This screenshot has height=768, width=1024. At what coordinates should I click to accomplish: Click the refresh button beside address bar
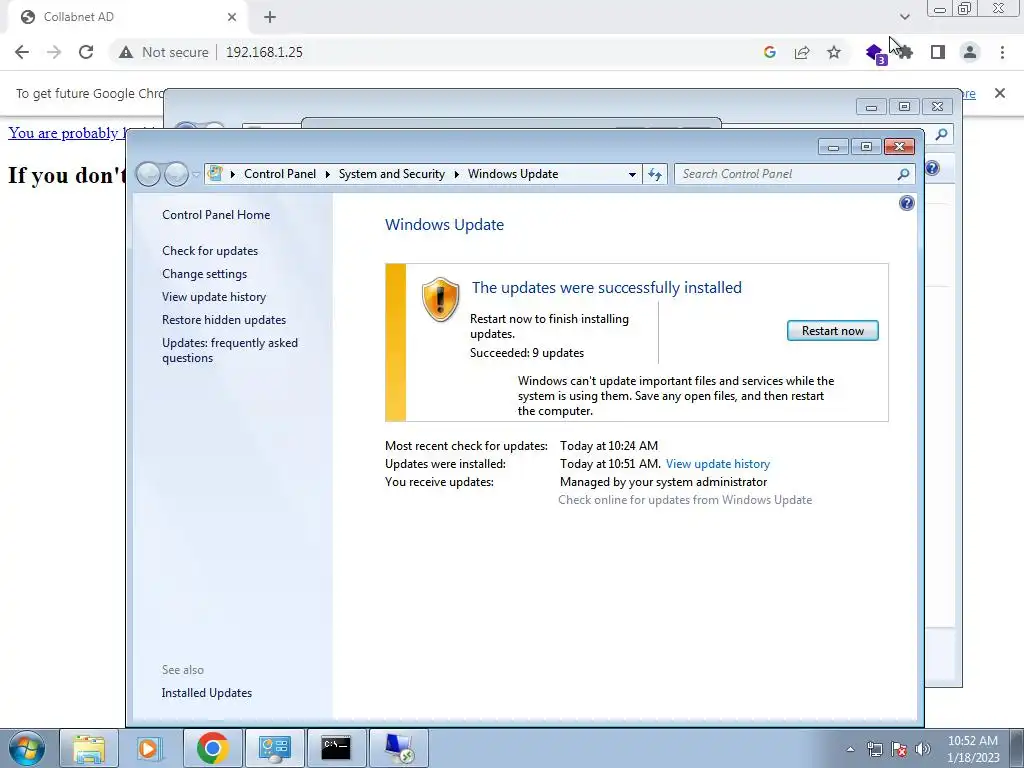point(654,174)
